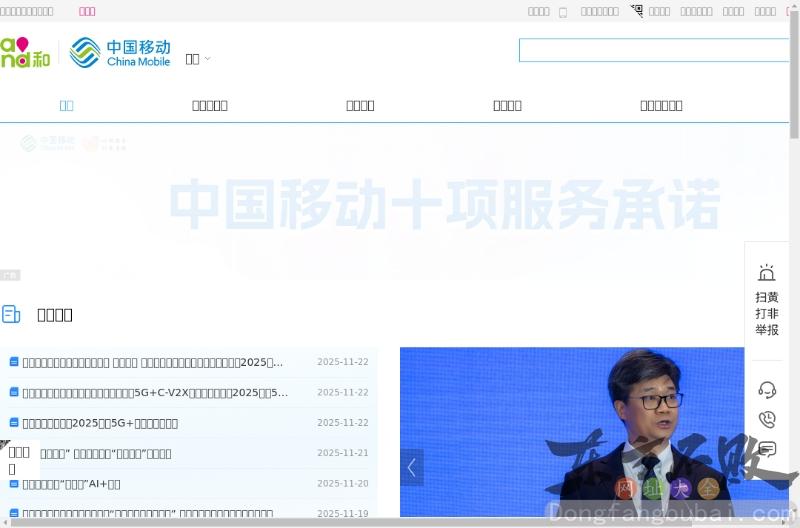Open chat message icon in right sidebar

pos(767,449)
